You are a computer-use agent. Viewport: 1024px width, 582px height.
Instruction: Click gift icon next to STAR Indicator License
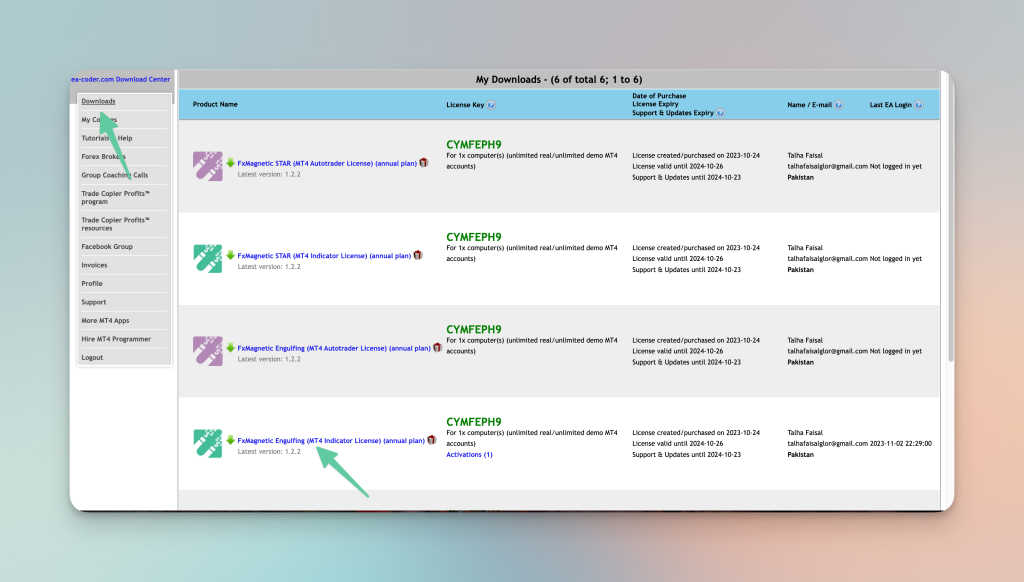tap(418, 255)
